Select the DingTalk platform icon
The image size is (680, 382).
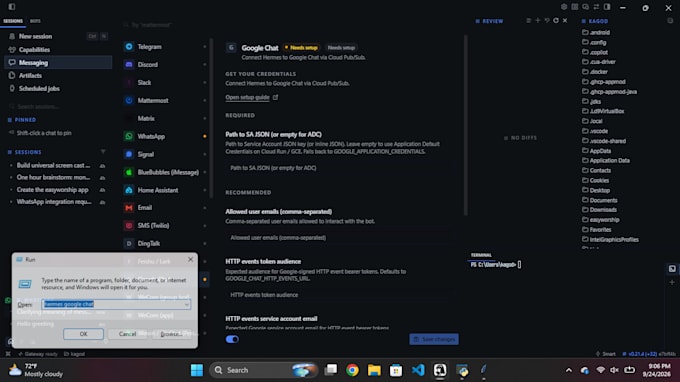pos(129,243)
